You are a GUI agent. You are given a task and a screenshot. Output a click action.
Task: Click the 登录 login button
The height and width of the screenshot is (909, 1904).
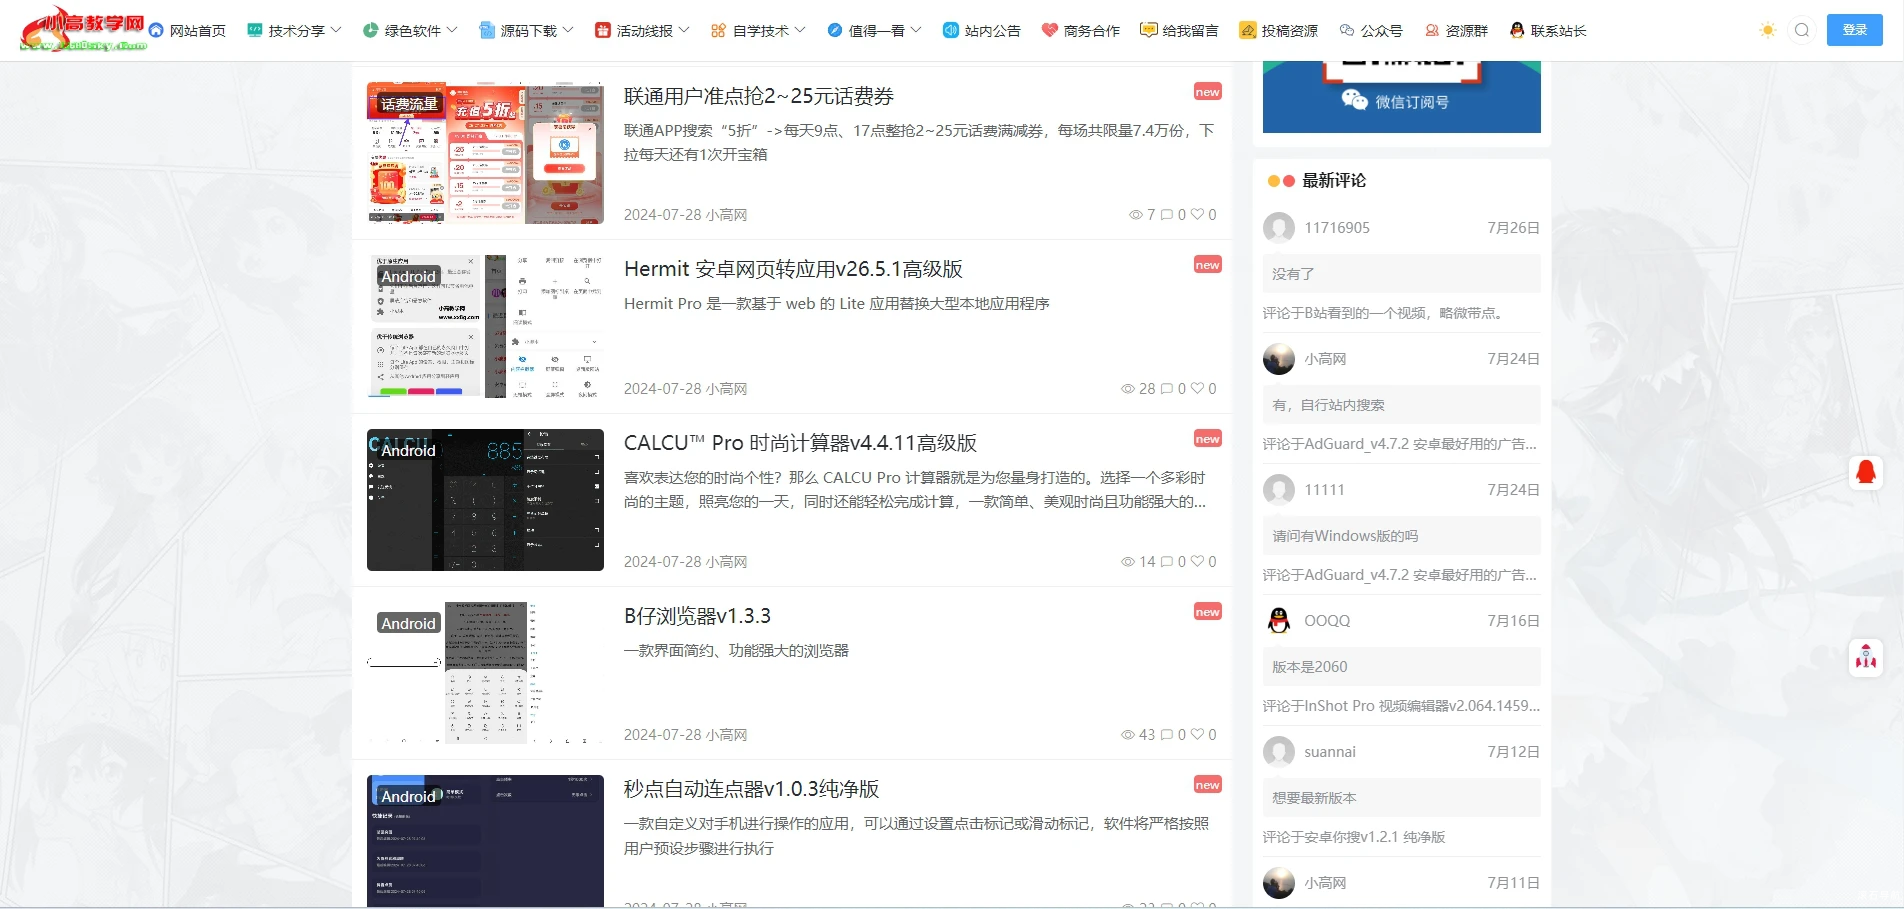click(x=1855, y=30)
